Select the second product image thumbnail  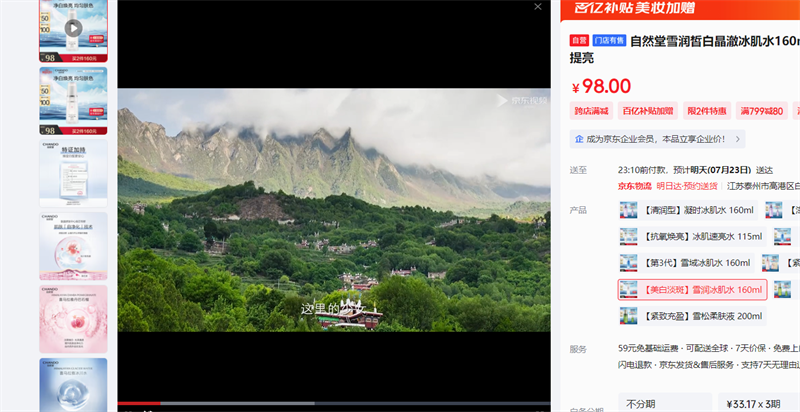[73, 100]
